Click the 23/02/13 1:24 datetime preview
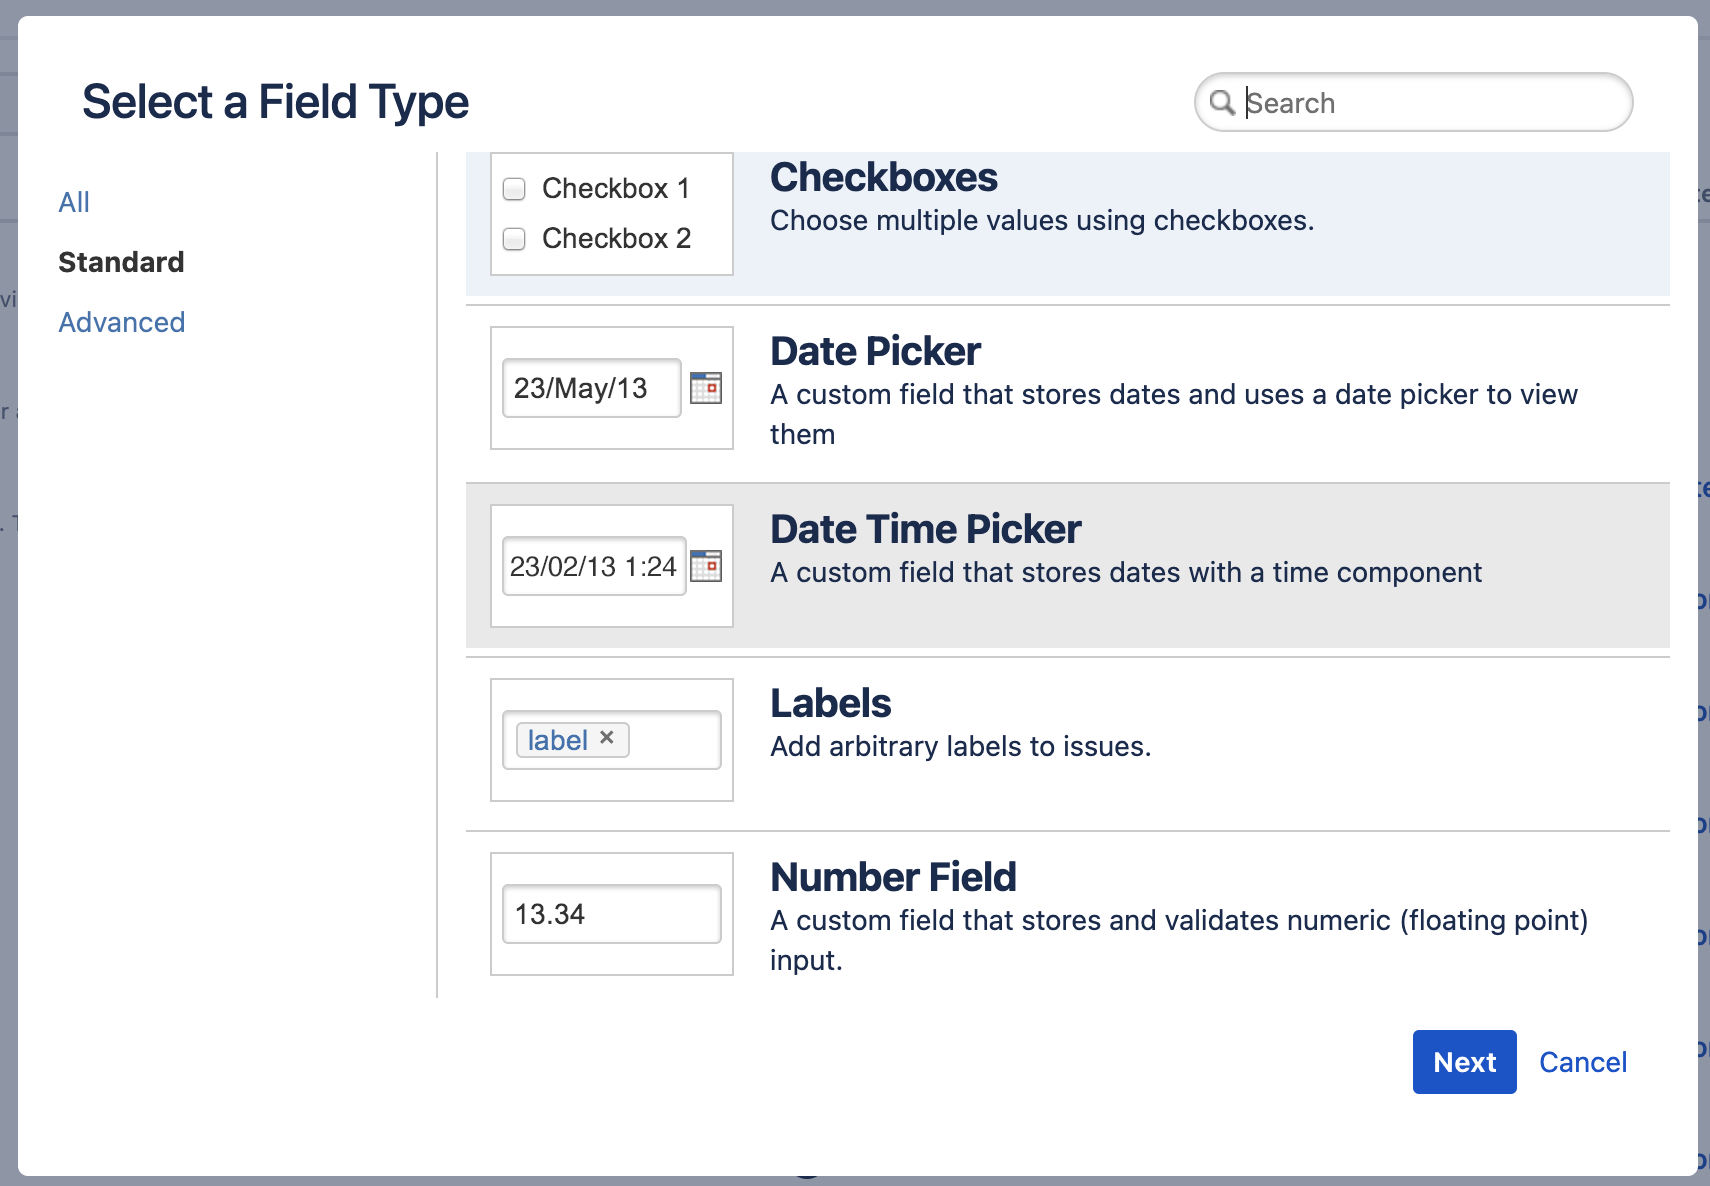 (x=594, y=566)
